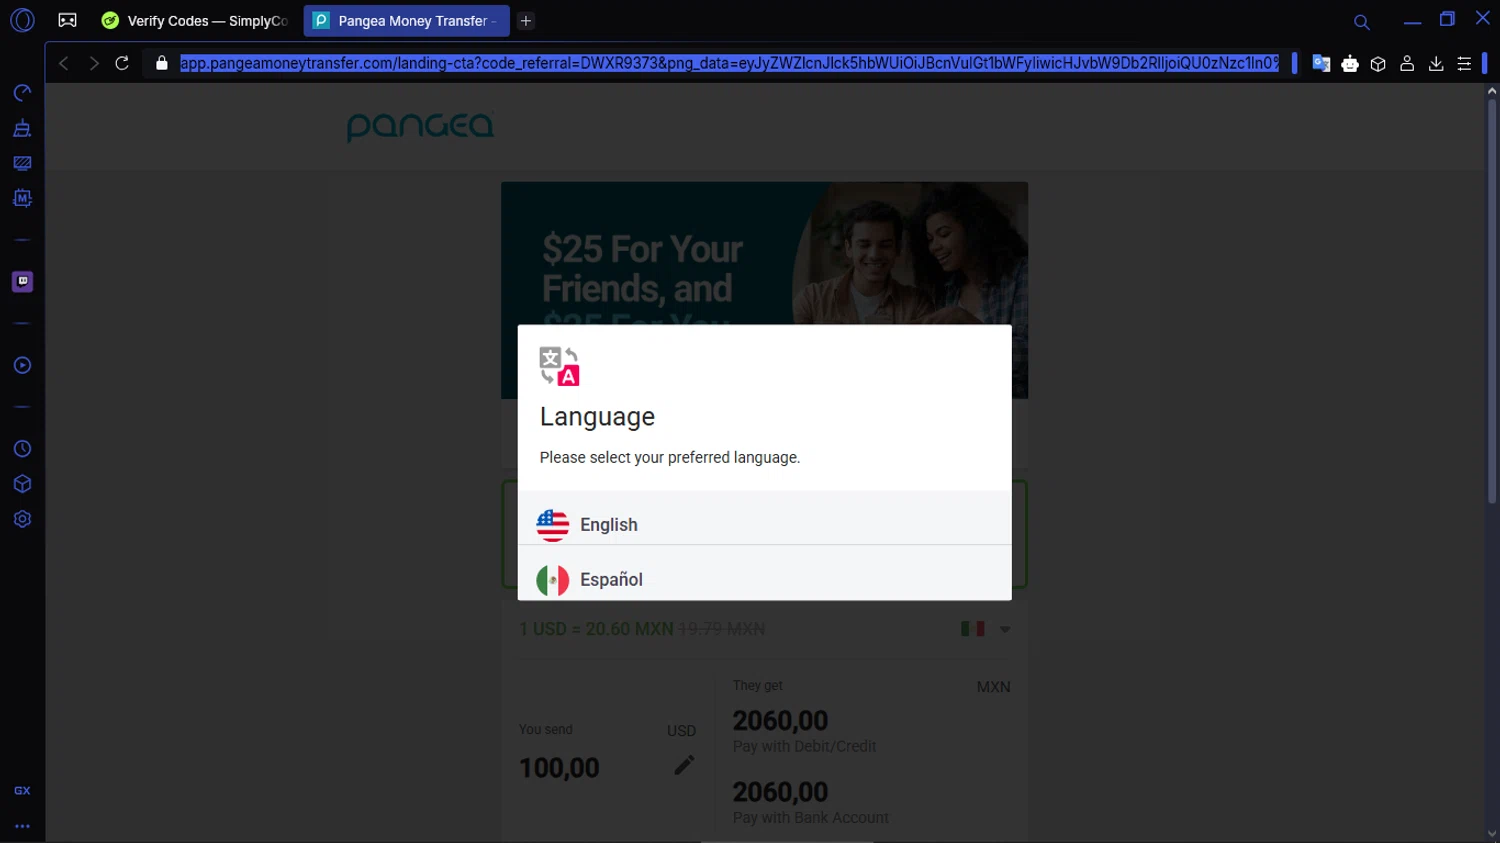The width and height of the screenshot is (1500, 843).
Task: Switch to Verify Codes — SimplyCodes tab
Action: 196,20
